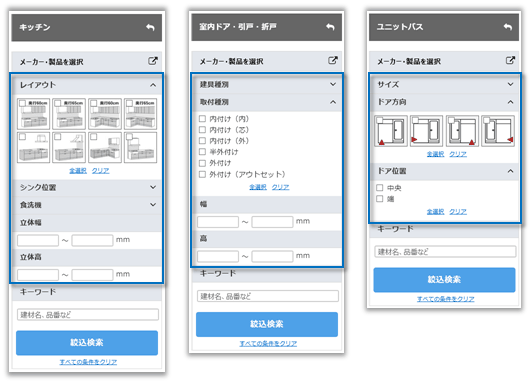Choose the first ドア方向 bath door direction icon
531x383 pixels.
click(x=391, y=131)
